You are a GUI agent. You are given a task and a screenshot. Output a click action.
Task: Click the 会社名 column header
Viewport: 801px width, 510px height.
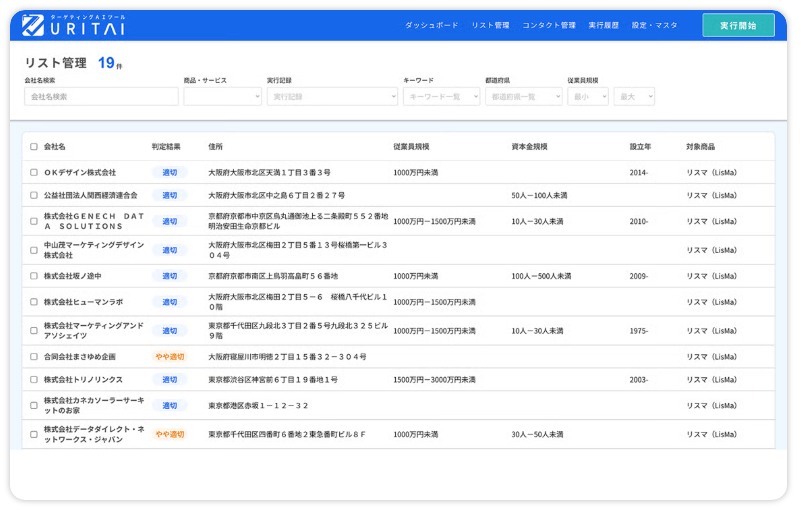point(55,147)
